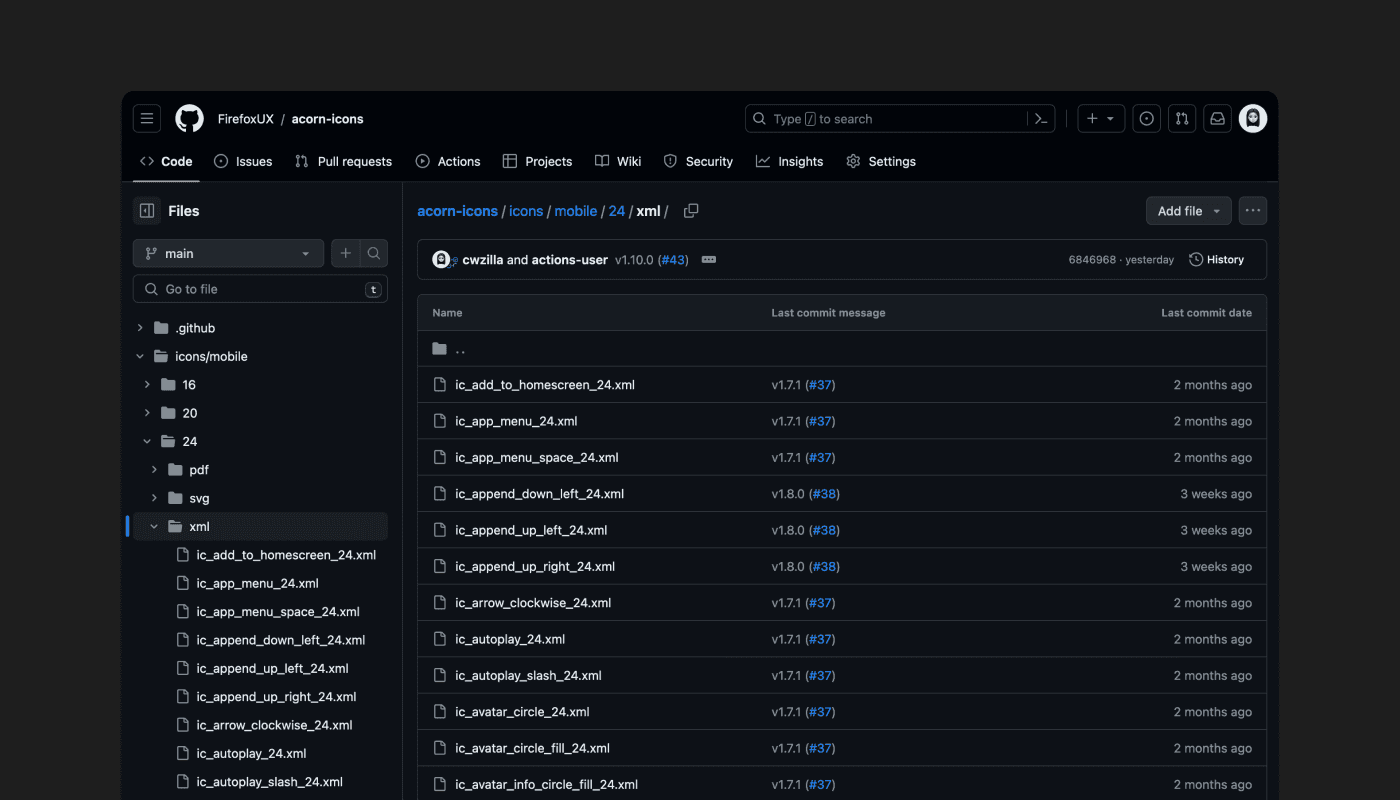Open the parent directory folder row

pyautogui.click(x=842, y=349)
